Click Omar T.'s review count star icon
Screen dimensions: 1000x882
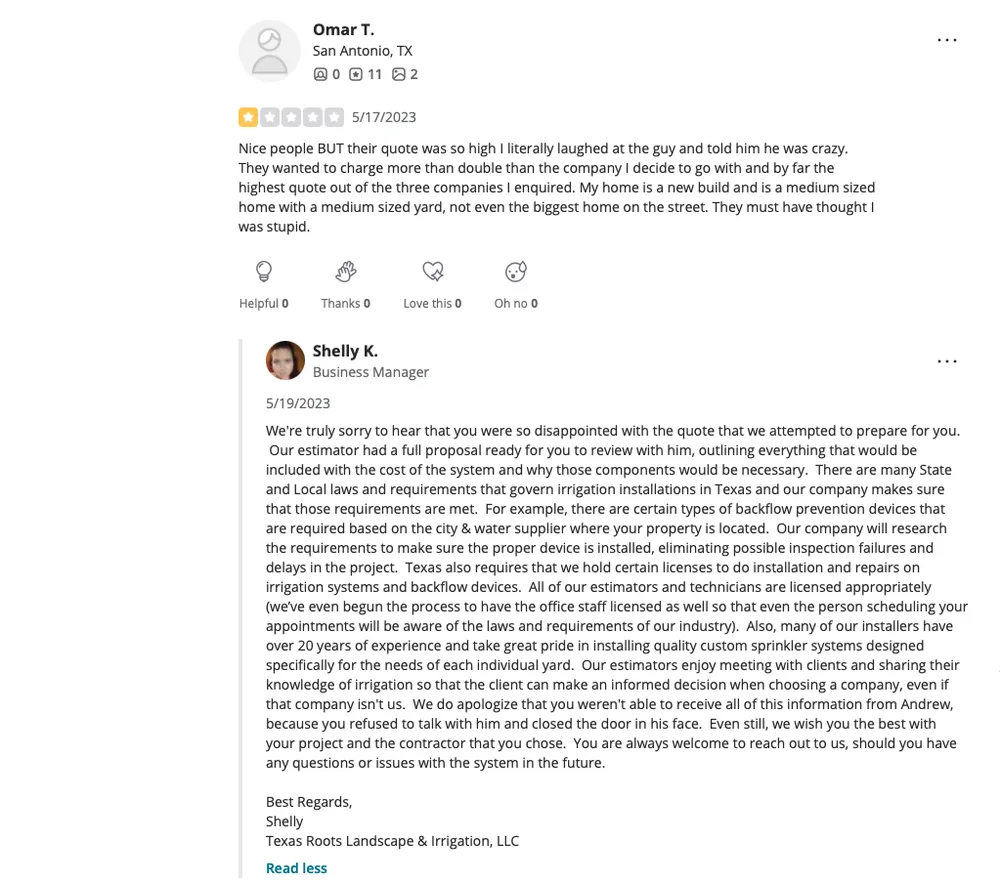(x=356, y=74)
